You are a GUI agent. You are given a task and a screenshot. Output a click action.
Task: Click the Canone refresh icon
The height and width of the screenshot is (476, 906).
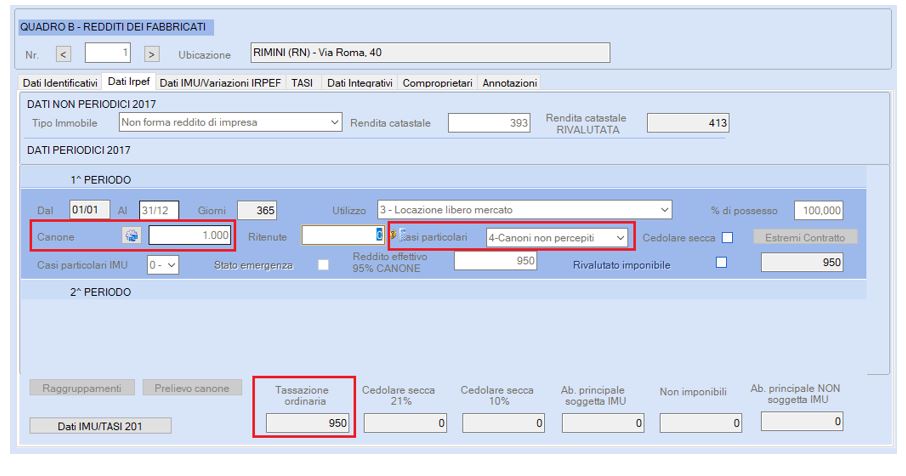click(x=132, y=236)
